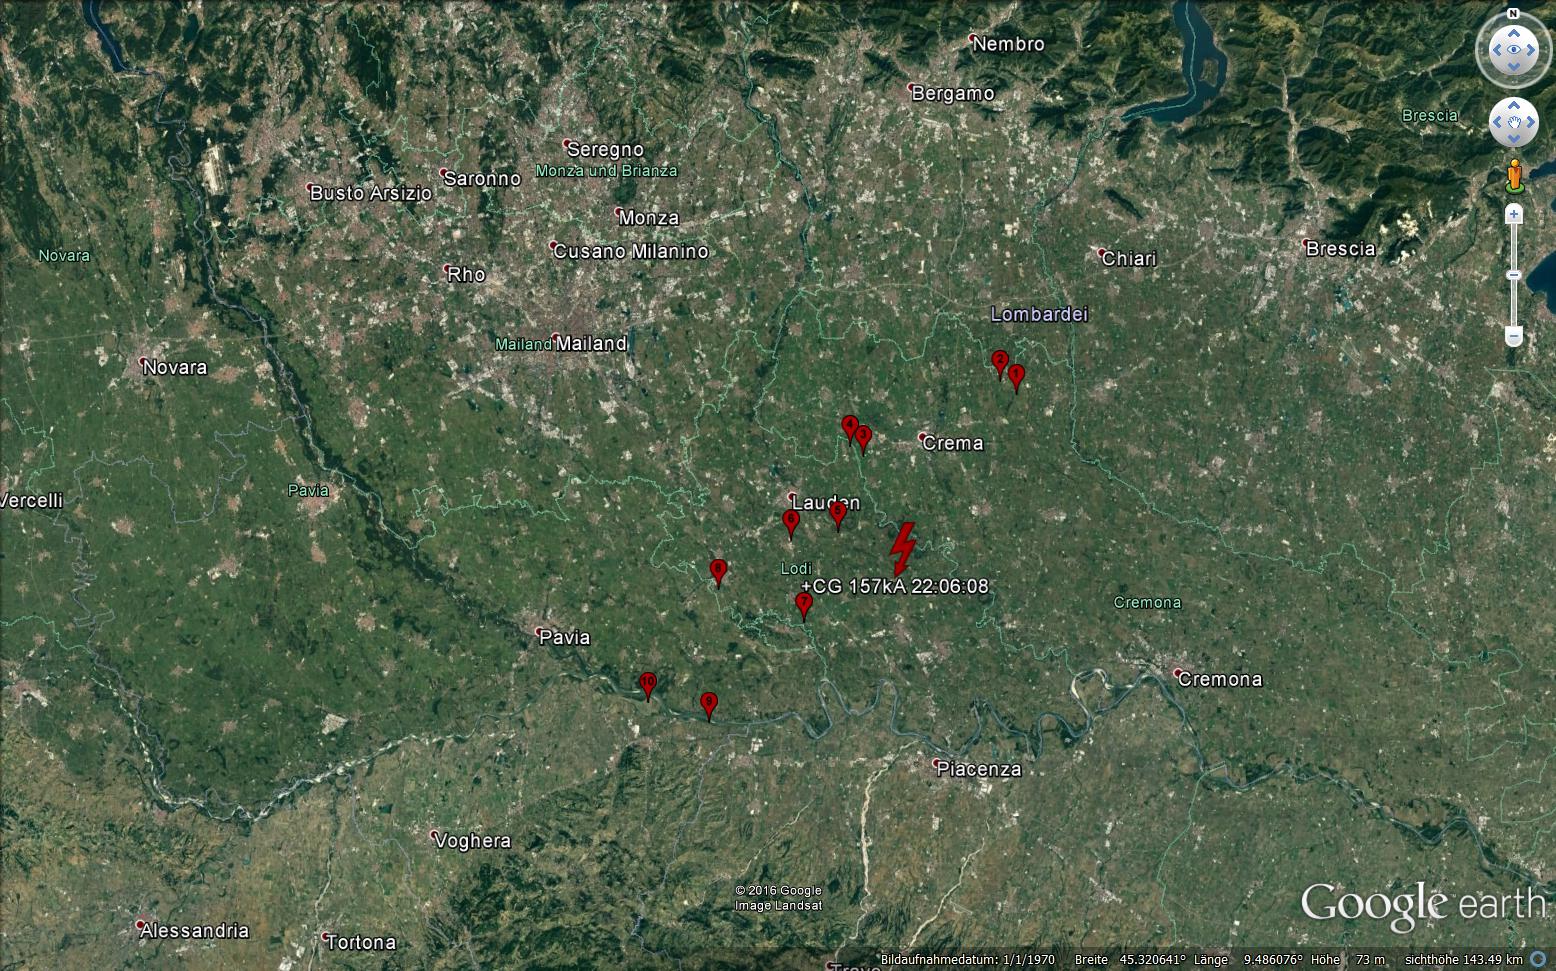
Task: Click the elevation value '73 m'
Action: point(1372,960)
